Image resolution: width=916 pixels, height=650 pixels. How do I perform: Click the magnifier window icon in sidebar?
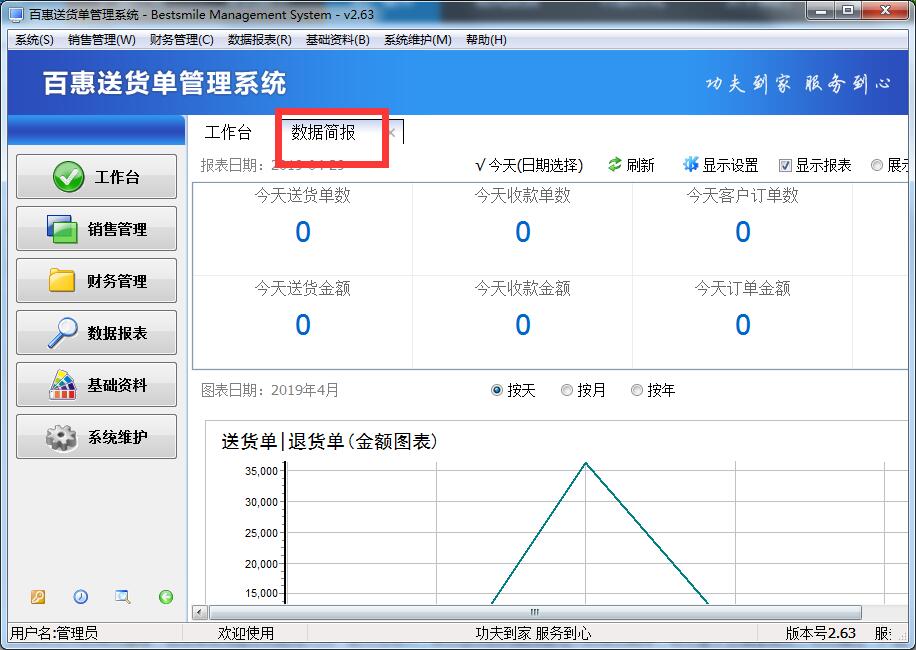123,597
